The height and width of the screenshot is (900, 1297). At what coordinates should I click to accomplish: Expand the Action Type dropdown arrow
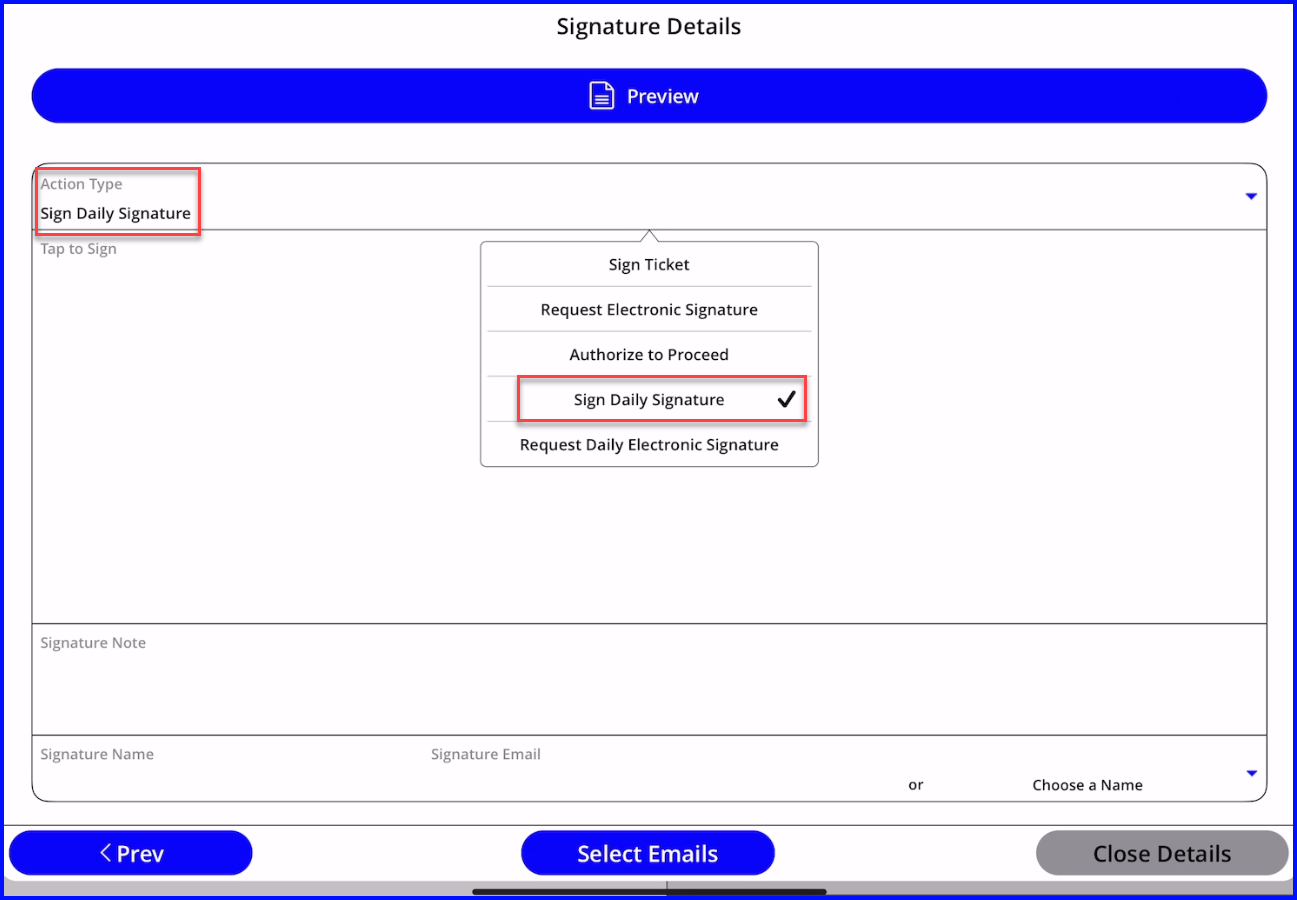[x=1250, y=197]
